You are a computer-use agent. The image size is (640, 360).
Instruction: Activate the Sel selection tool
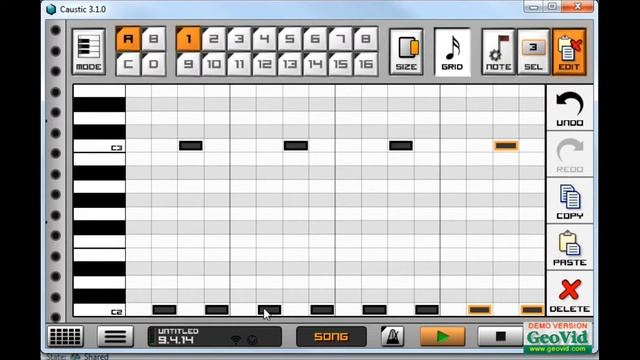pyautogui.click(x=533, y=52)
